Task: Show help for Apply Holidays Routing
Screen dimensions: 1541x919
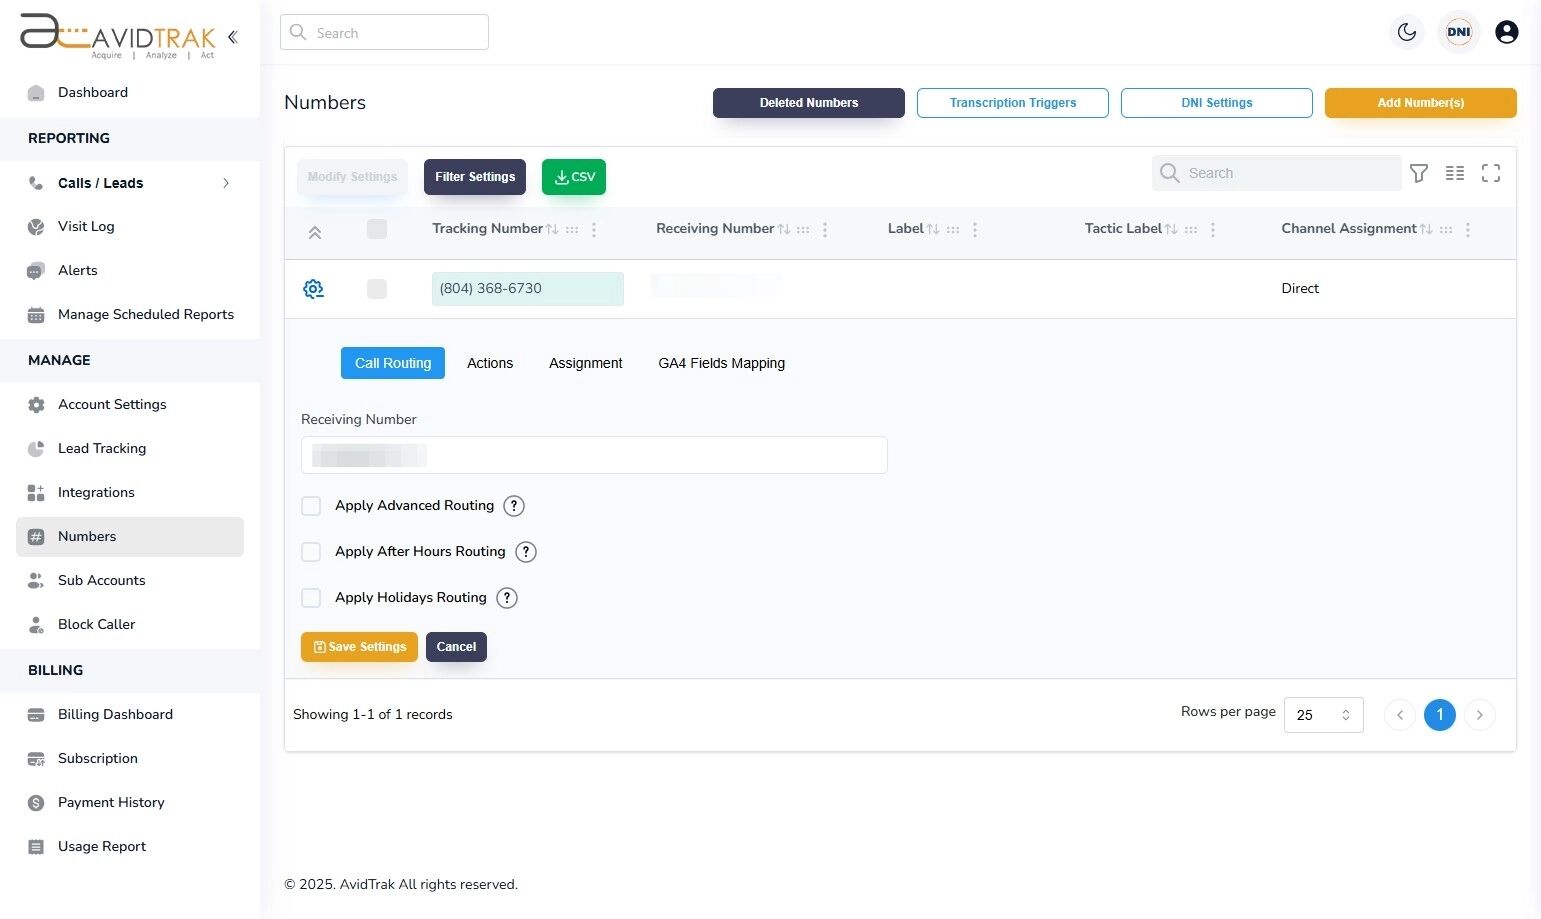Action: (x=507, y=598)
